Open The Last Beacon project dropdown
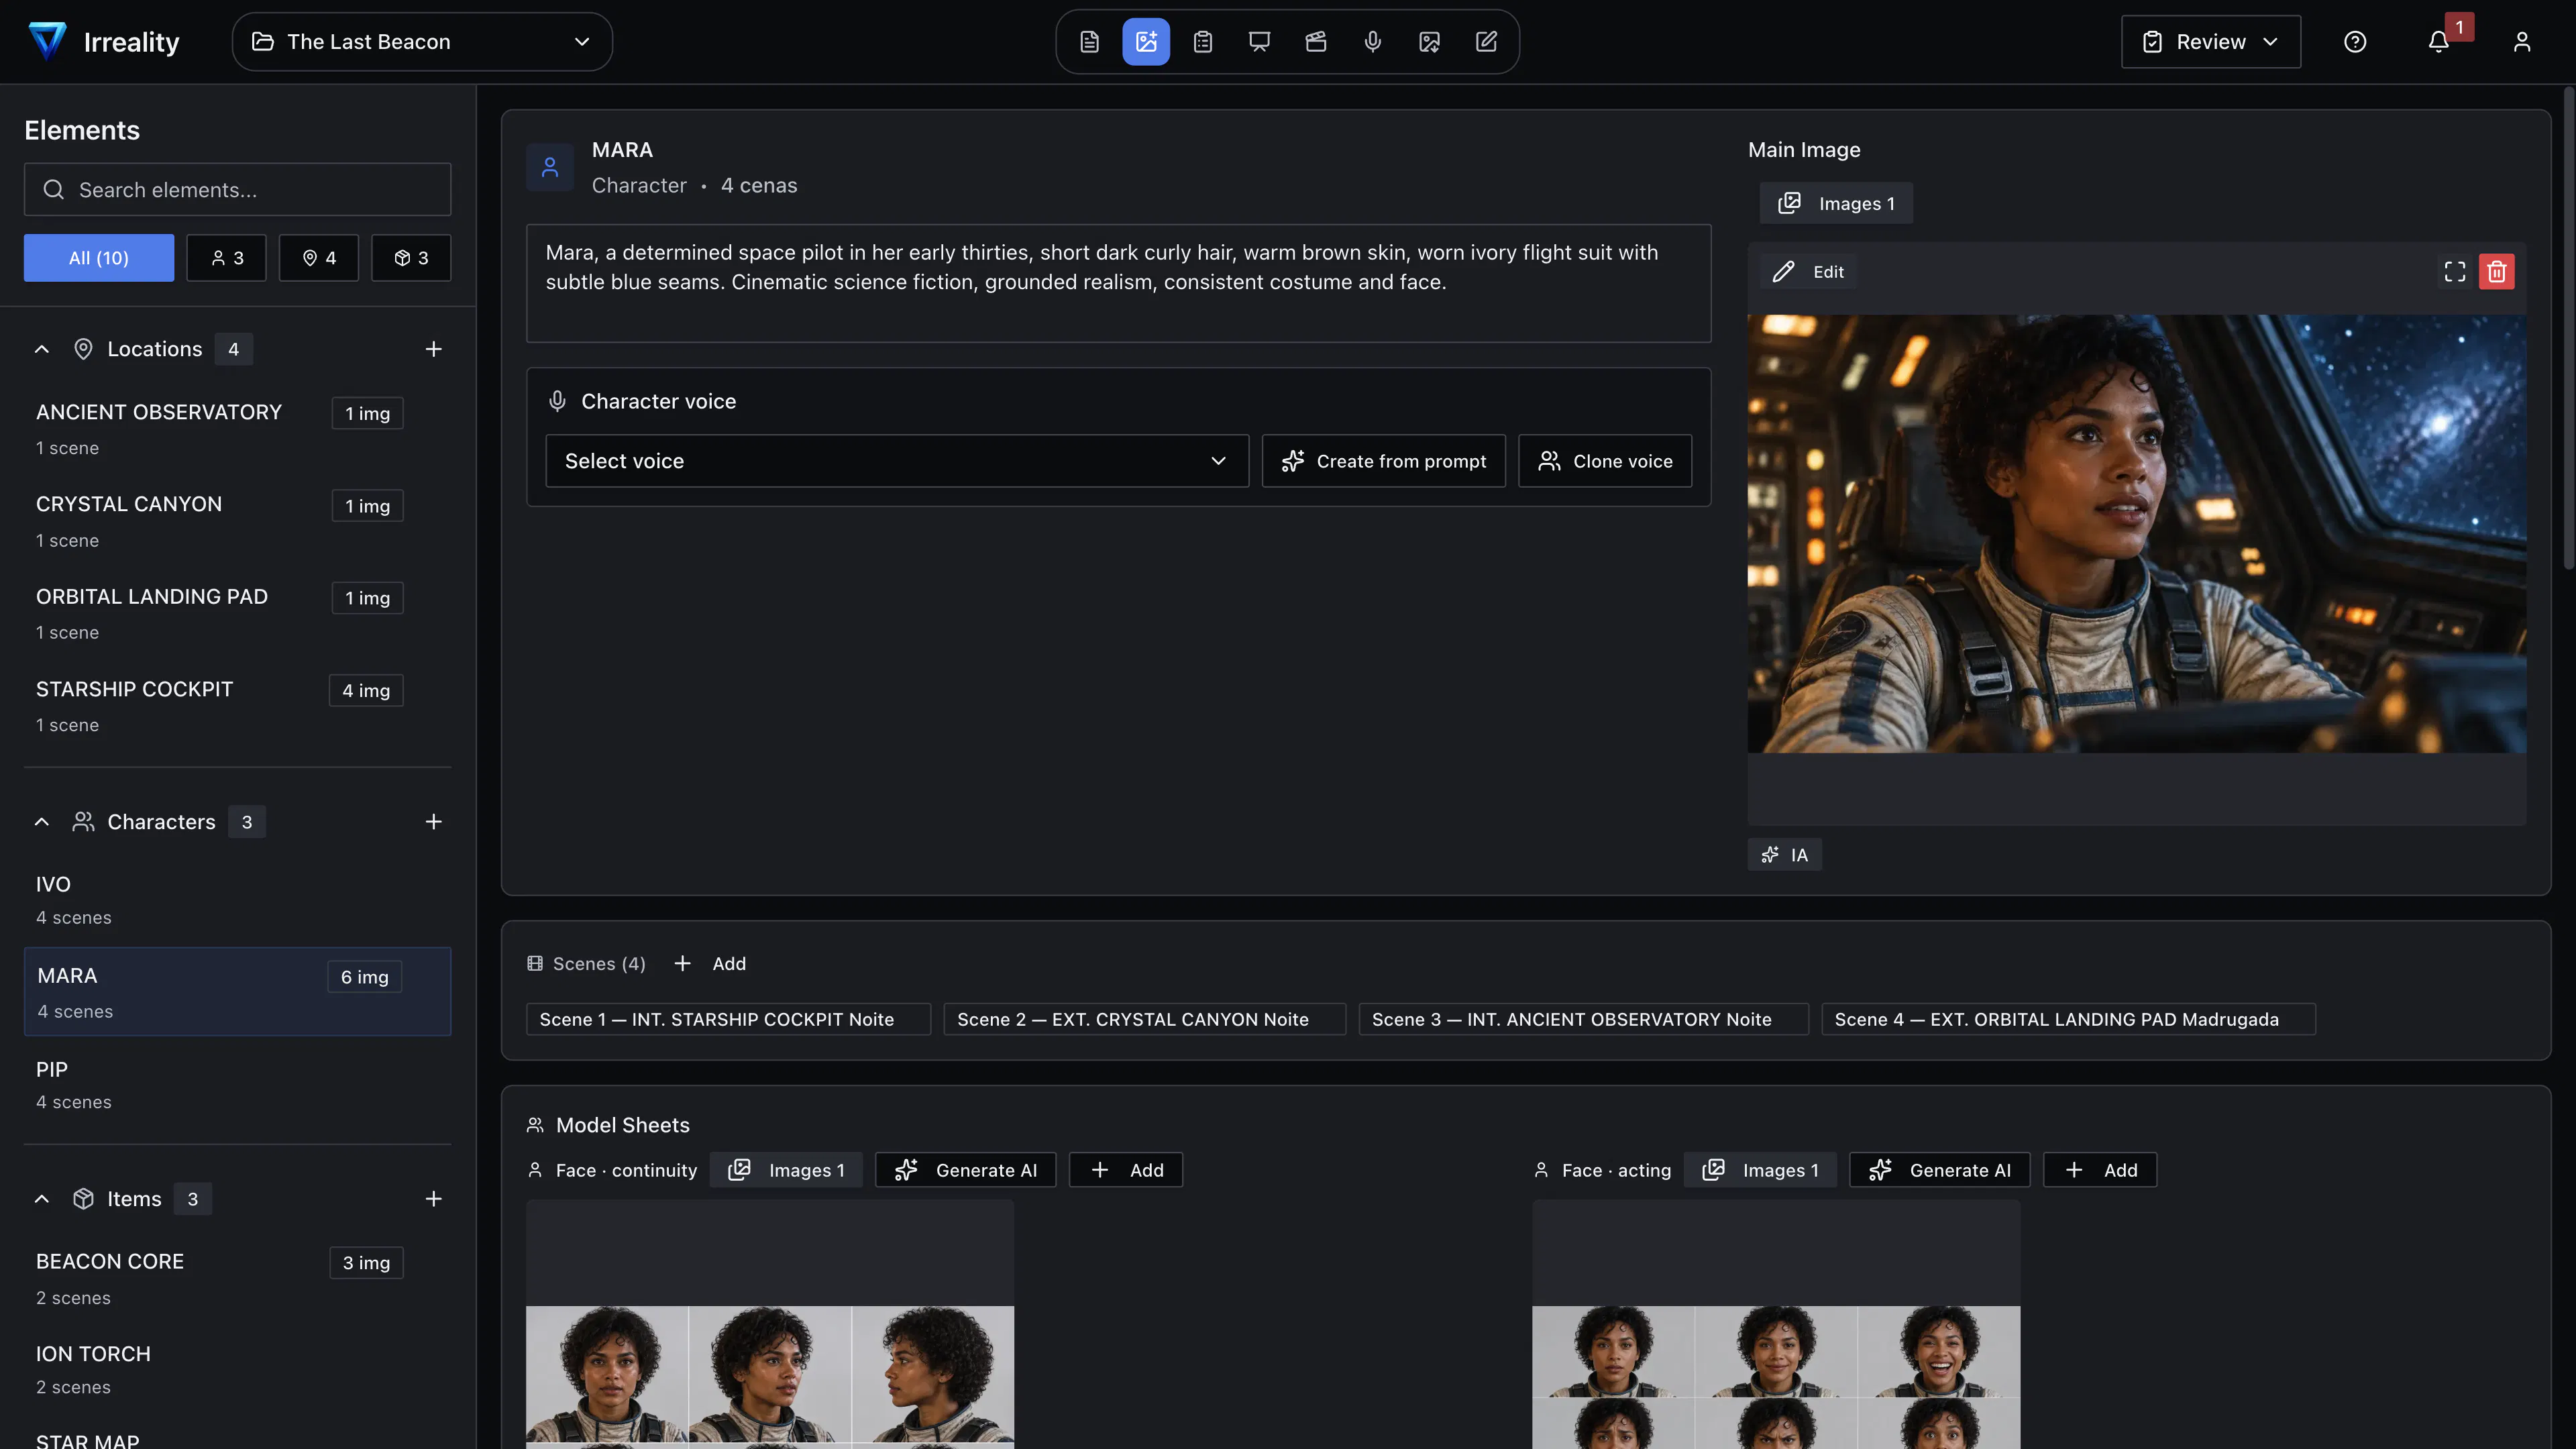The height and width of the screenshot is (1449, 2576). point(422,42)
